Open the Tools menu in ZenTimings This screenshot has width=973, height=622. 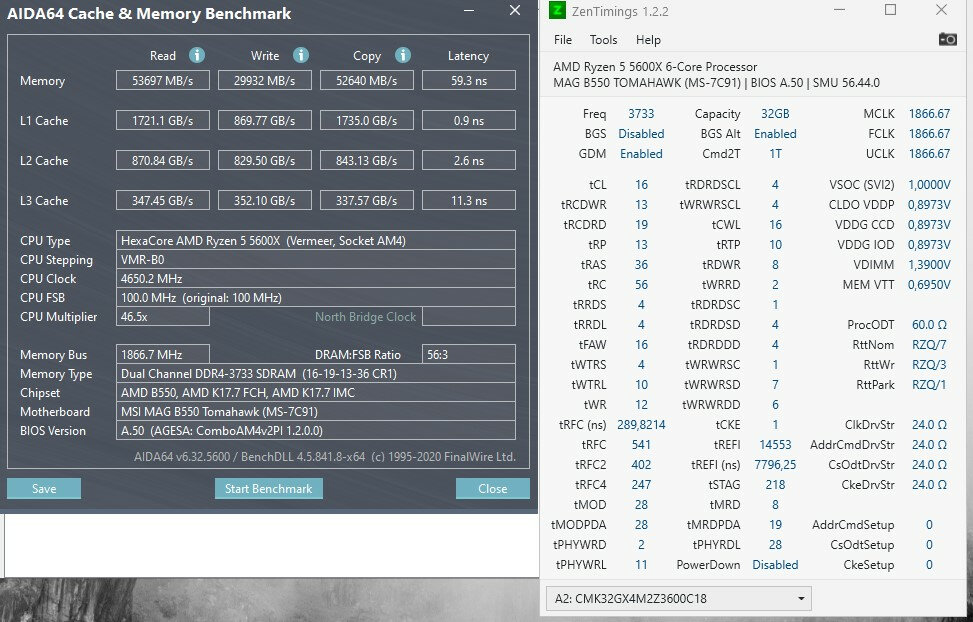coord(603,40)
